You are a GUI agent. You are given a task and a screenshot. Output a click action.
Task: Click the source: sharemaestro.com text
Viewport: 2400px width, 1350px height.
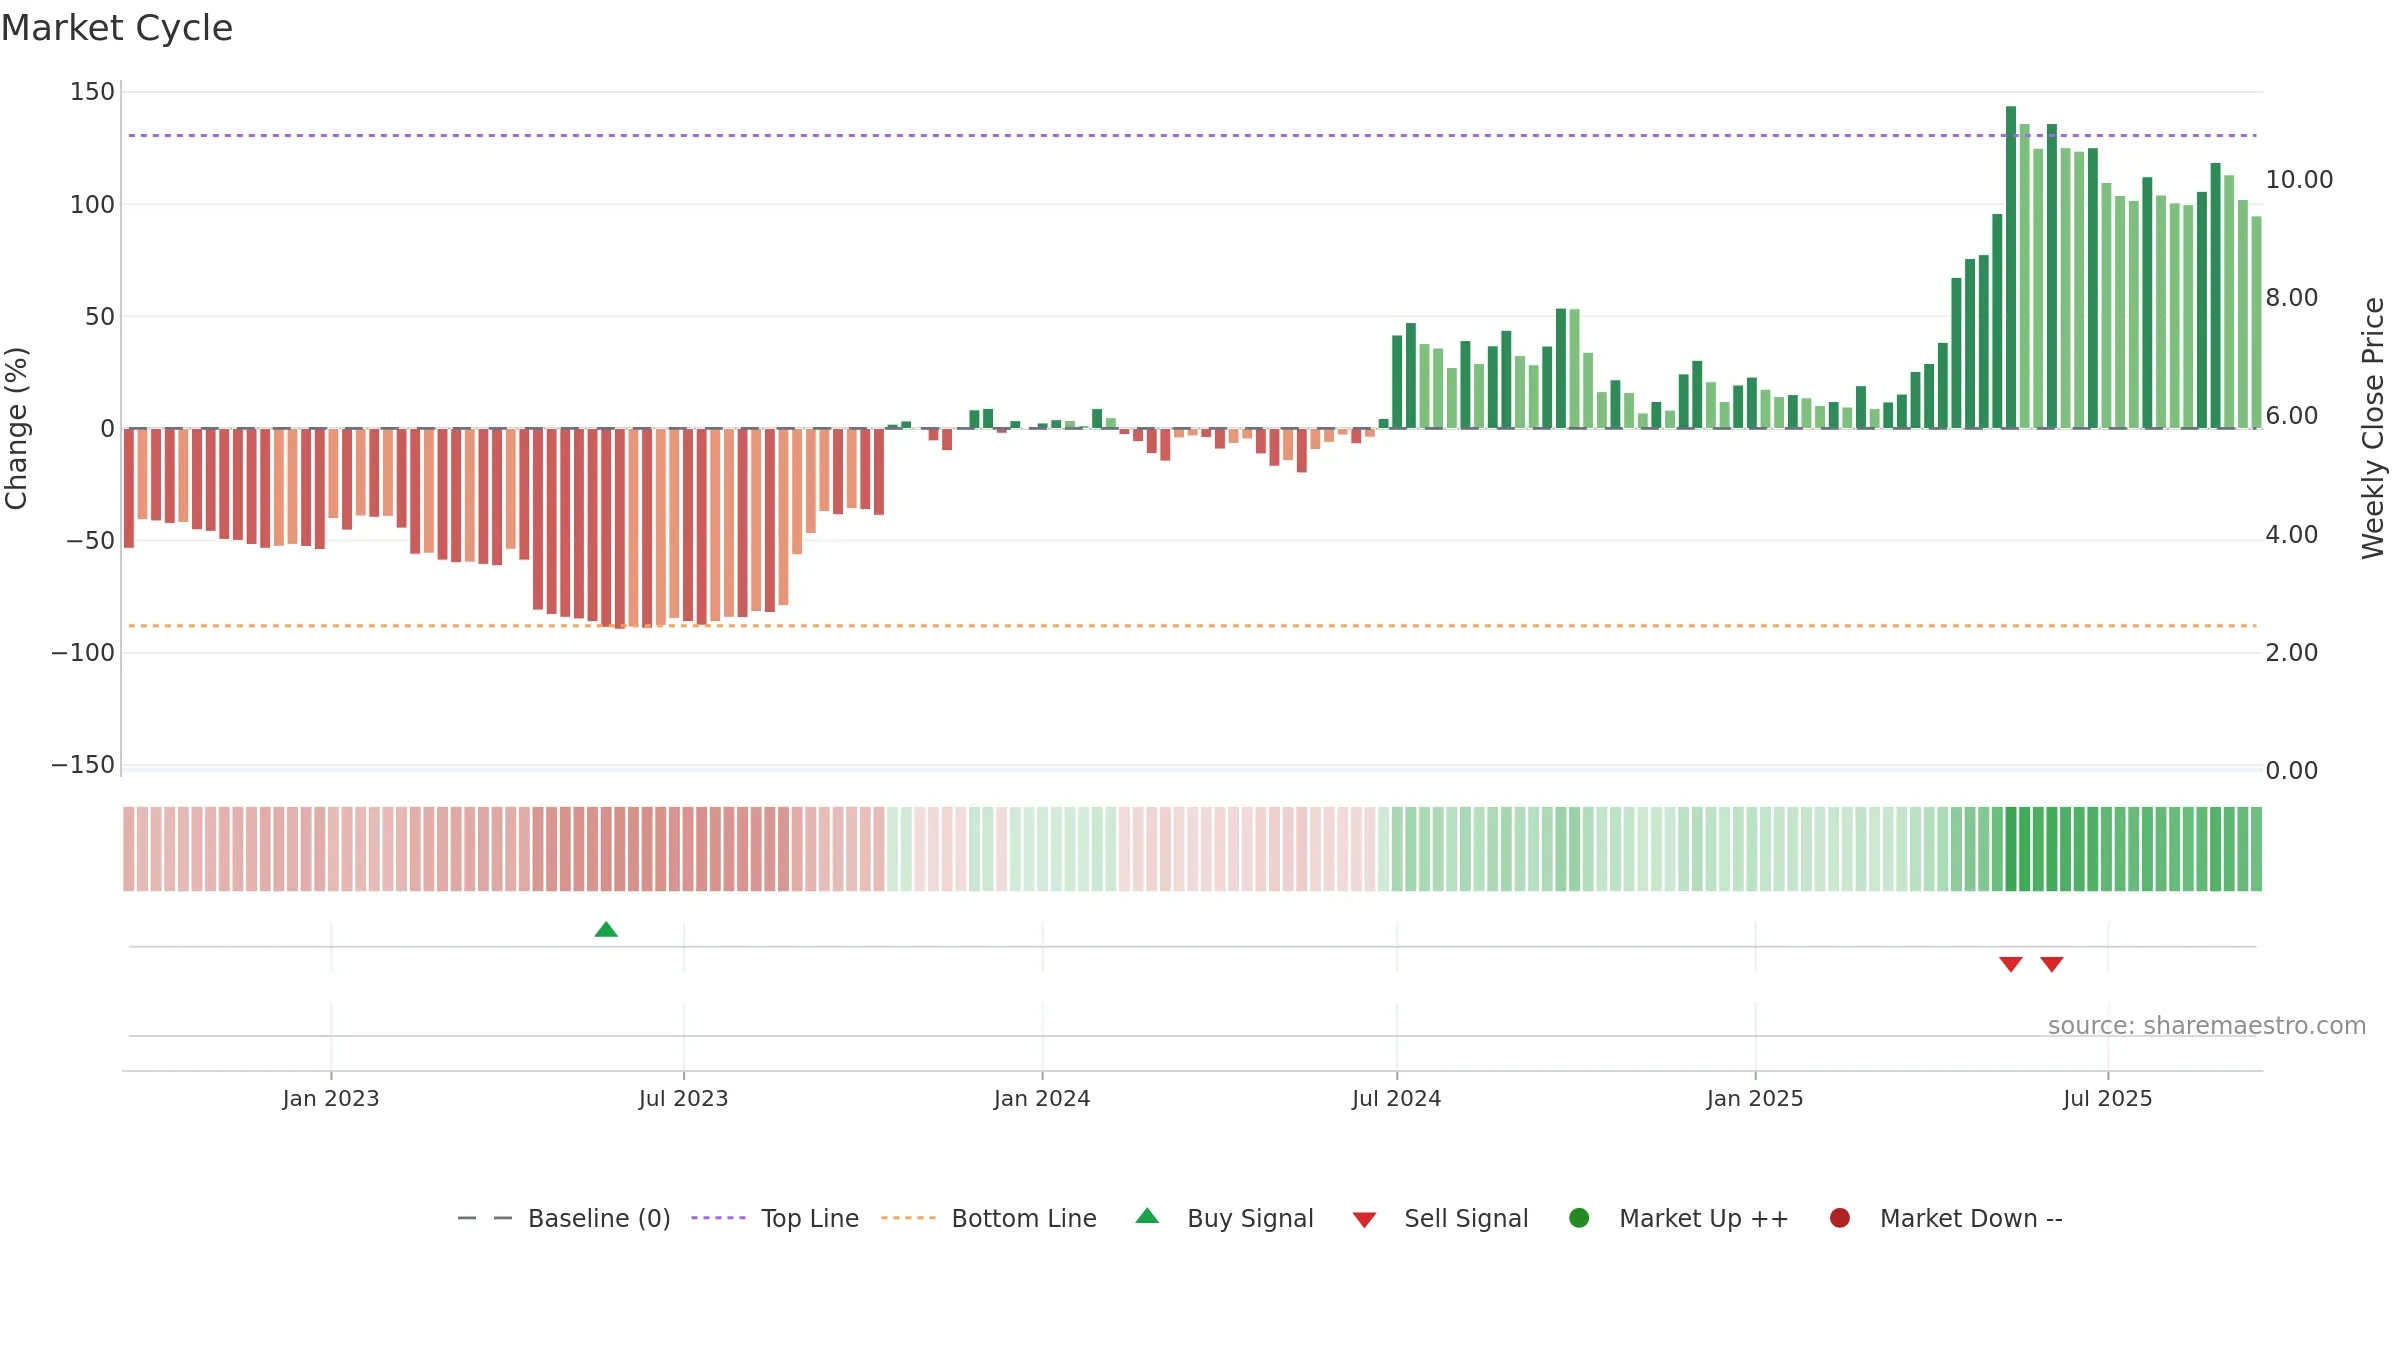tap(2207, 1026)
